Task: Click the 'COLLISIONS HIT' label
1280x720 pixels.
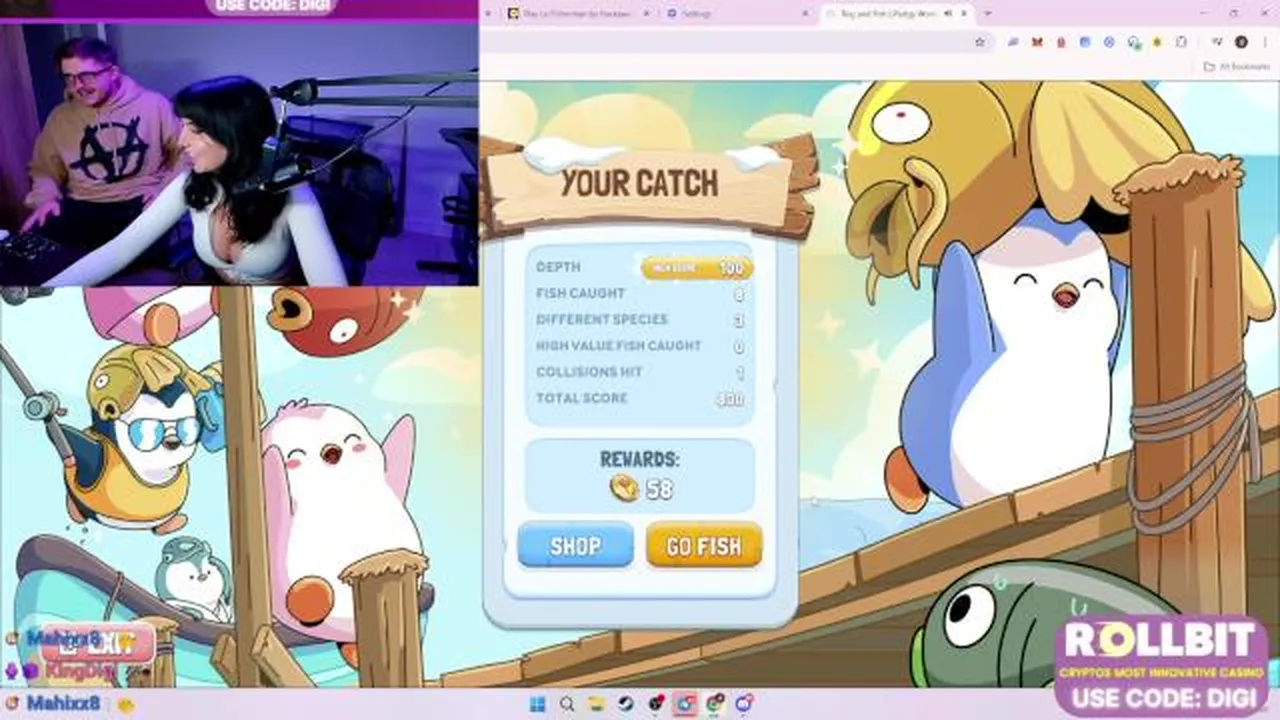Action: pyautogui.click(x=588, y=372)
